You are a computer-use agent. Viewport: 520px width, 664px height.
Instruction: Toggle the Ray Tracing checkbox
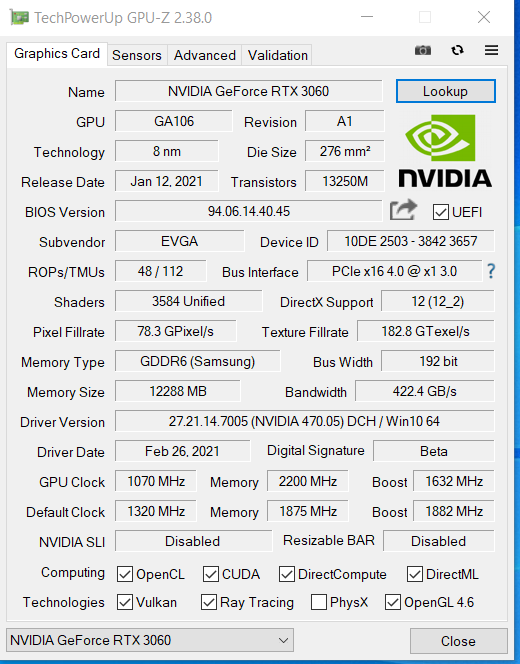point(209,602)
